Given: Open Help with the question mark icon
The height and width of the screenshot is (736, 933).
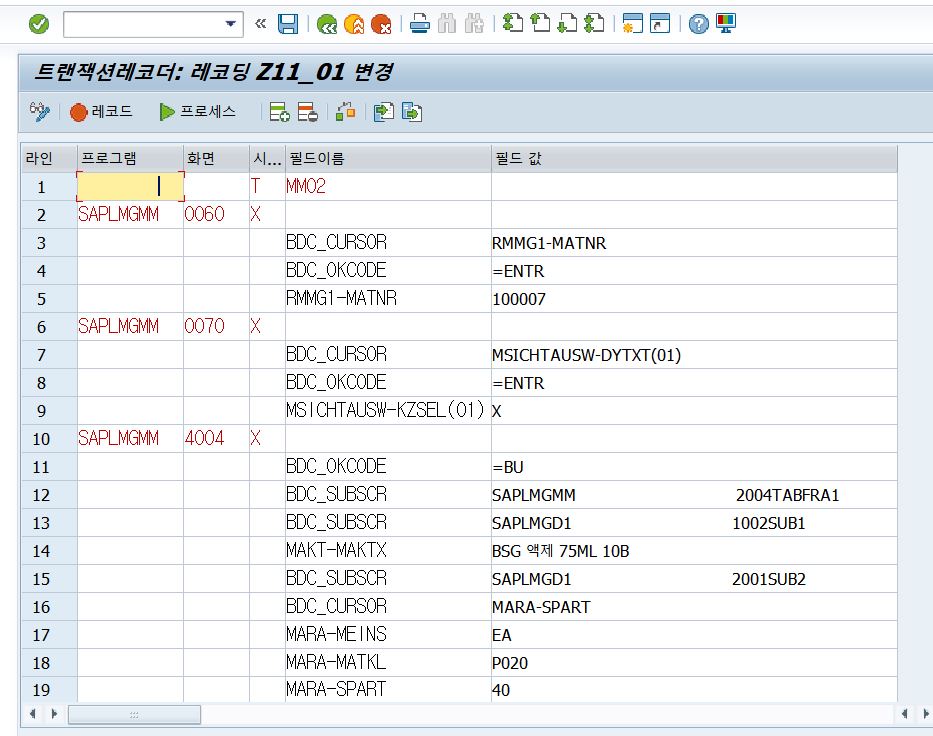Looking at the screenshot, I should (x=699, y=23).
